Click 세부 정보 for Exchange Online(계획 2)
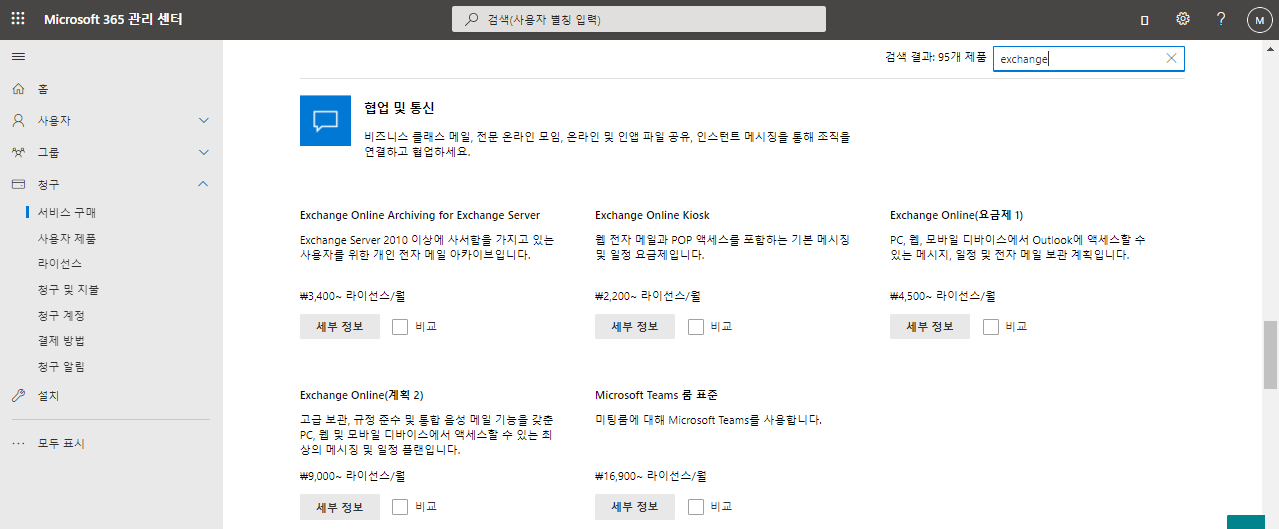 (340, 507)
